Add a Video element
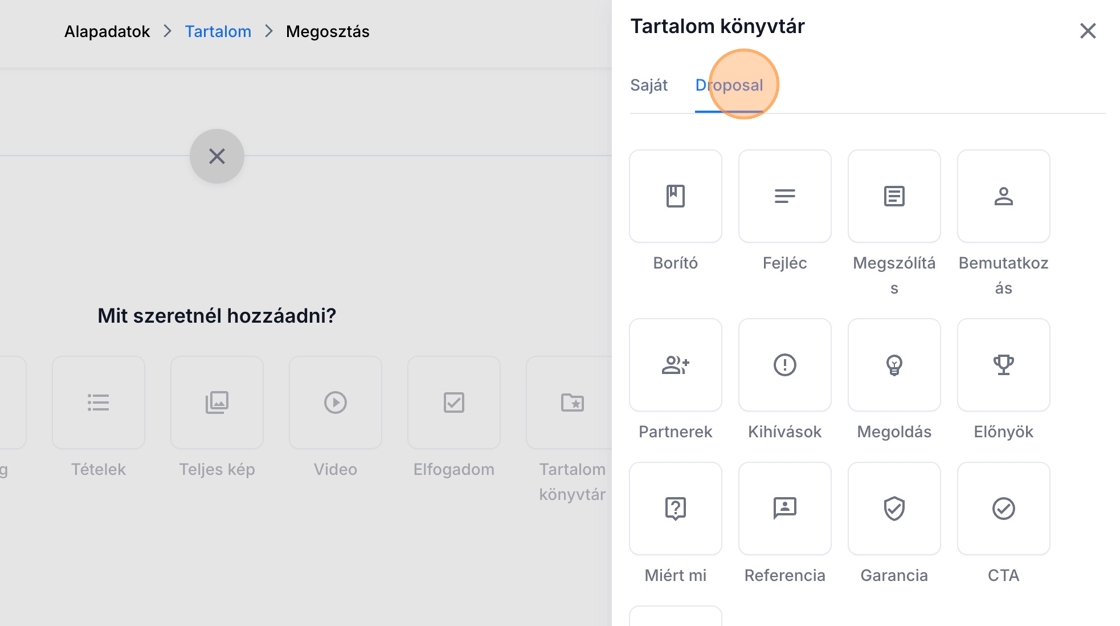Viewport: 1120px width, 626px height. tap(335, 402)
